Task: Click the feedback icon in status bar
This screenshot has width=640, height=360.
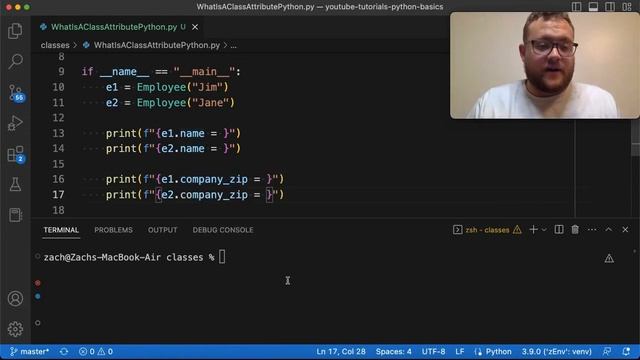Action: 607,351
